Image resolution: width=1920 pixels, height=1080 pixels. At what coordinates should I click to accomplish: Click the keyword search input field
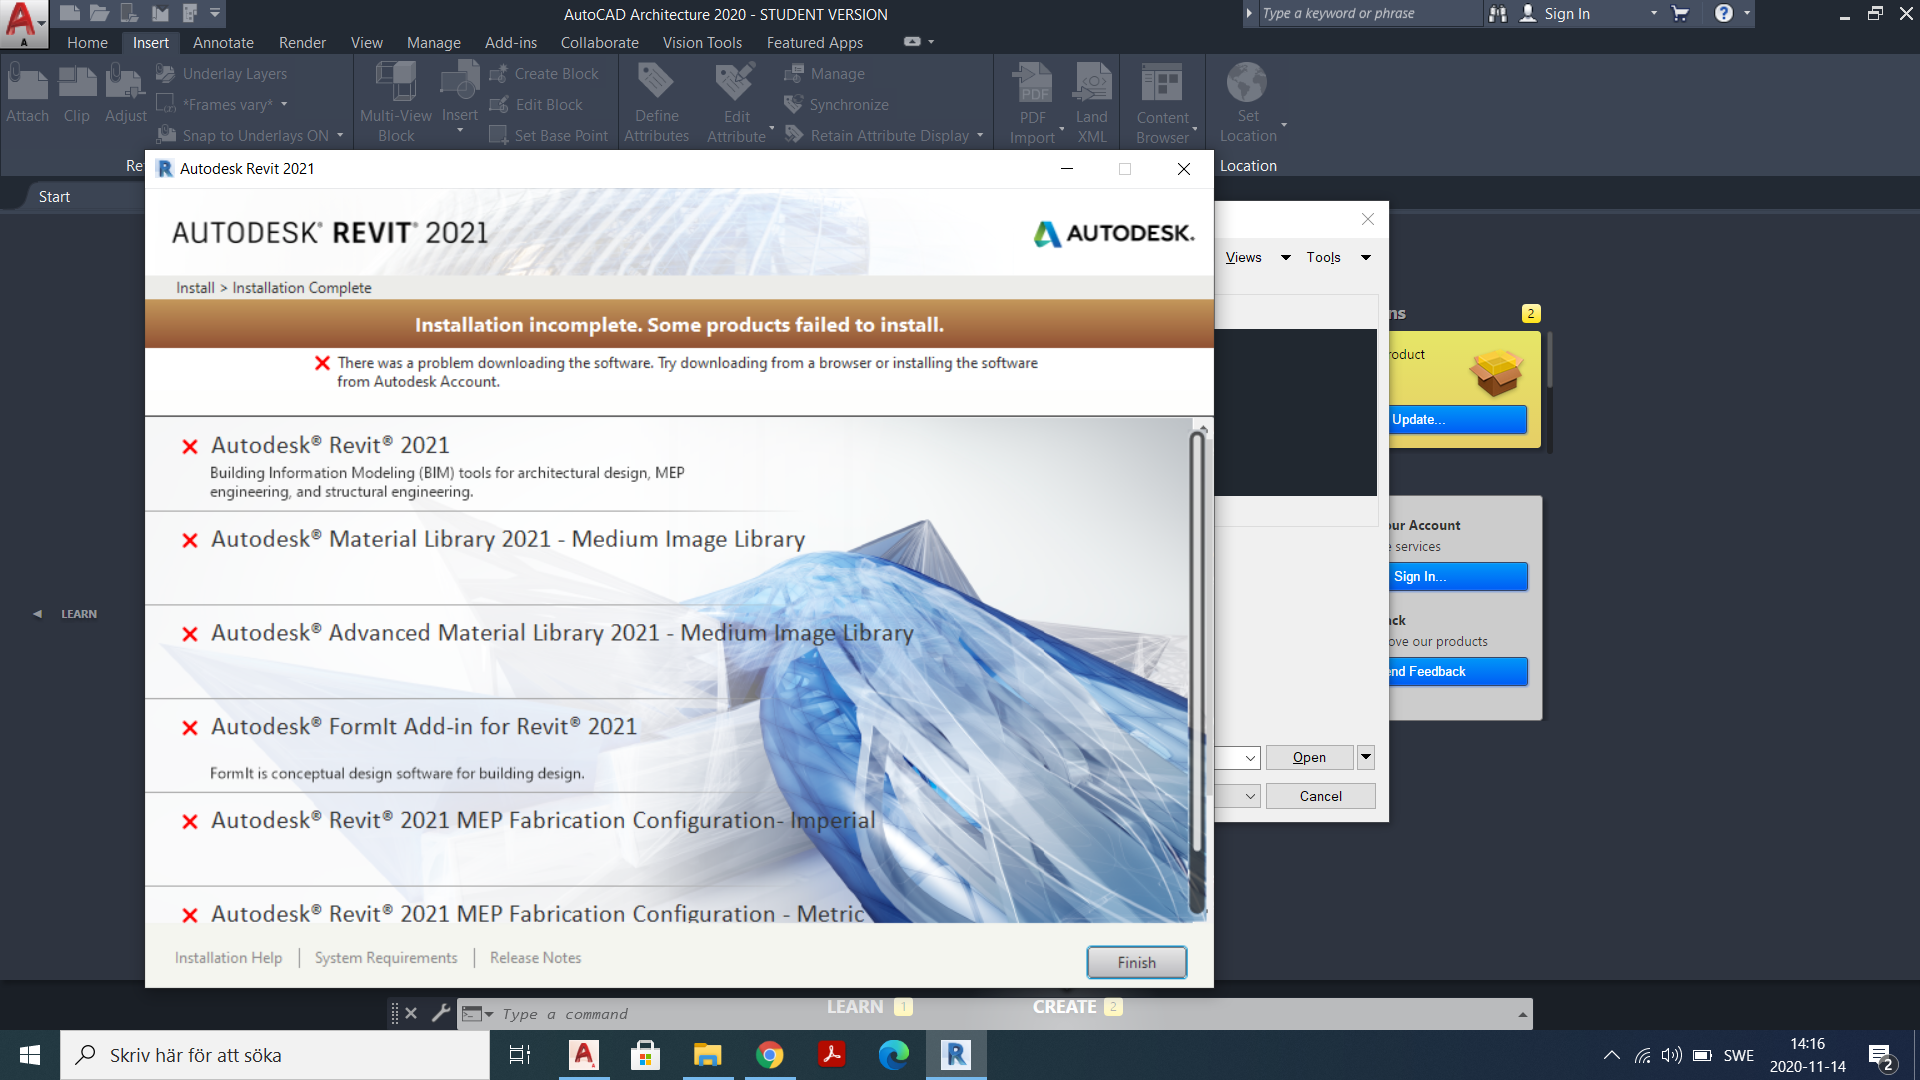[x=1366, y=13]
